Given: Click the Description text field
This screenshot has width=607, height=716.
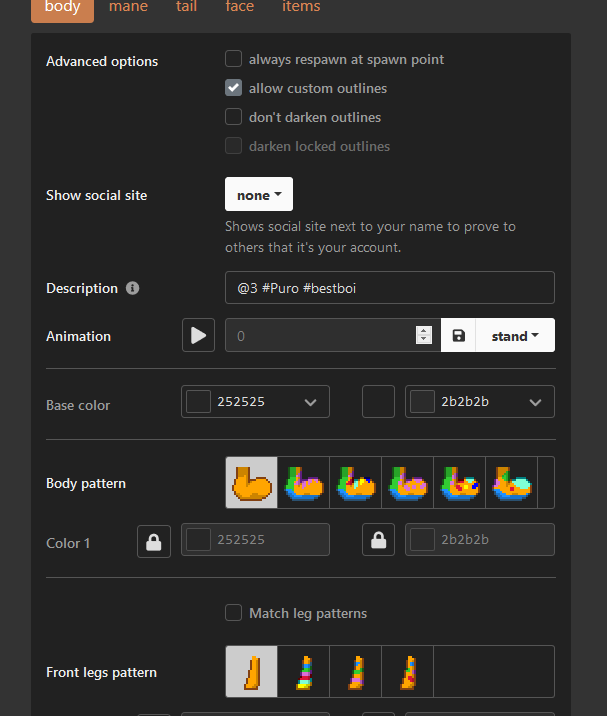Looking at the screenshot, I should 390,288.
